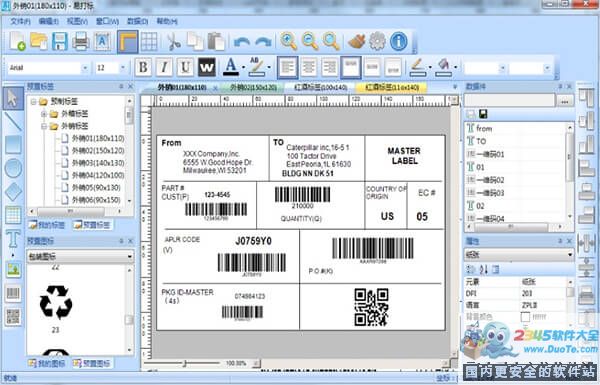600x385 pixels.
Task: Click the Zoom In magnifier icon
Action: pos(288,41)
